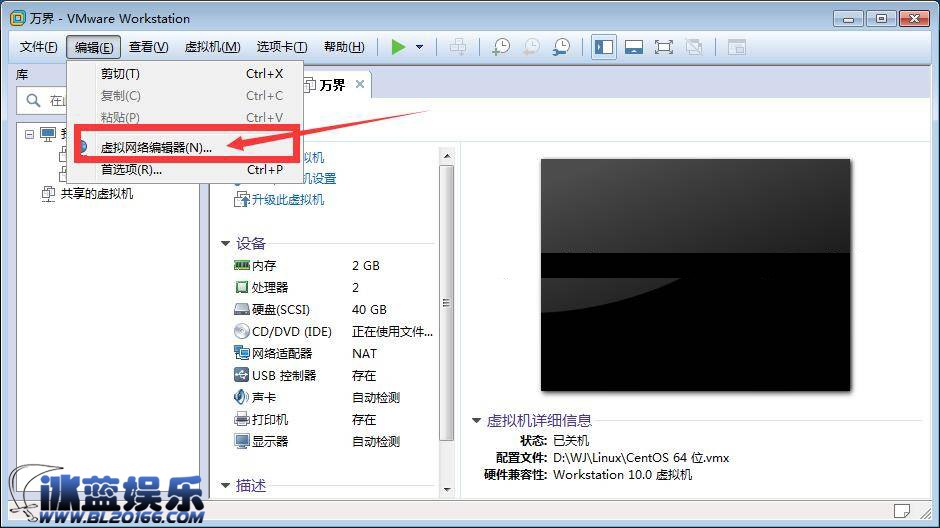Toggle the library sidebar view icon
Viewport: 940px width, 528px height.
(604, 47)
